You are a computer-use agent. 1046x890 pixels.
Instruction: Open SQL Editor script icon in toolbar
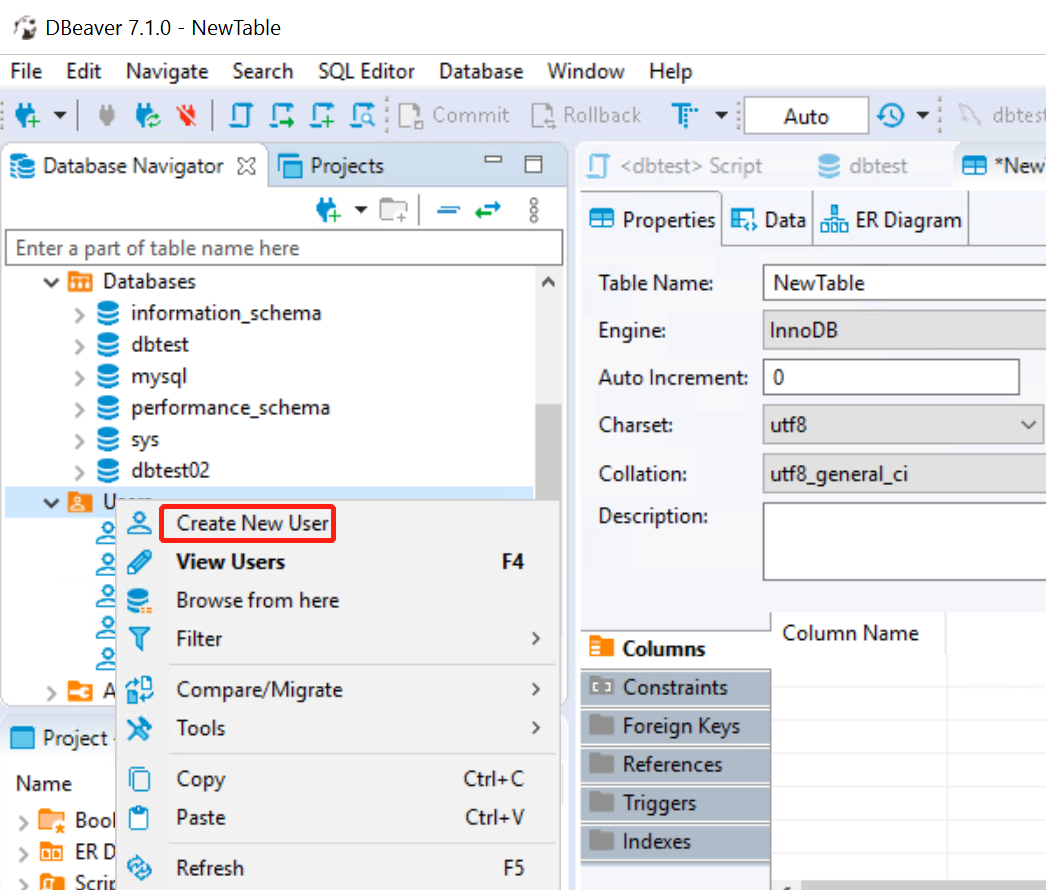tap(241, 116)
